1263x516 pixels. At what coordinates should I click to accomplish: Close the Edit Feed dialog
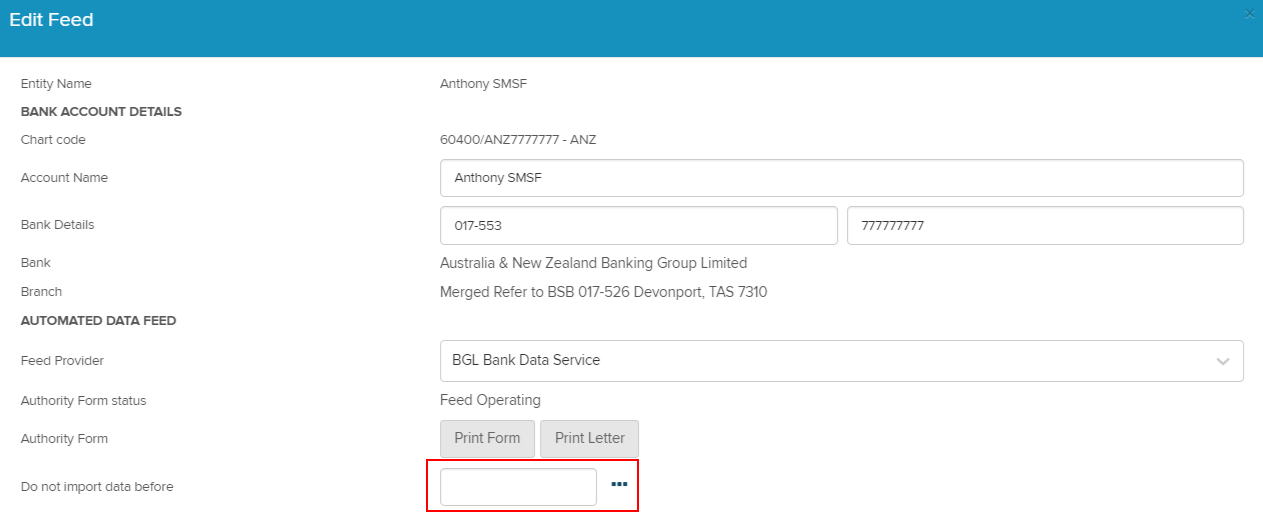pyautogui.click(x=1249, y=14)
